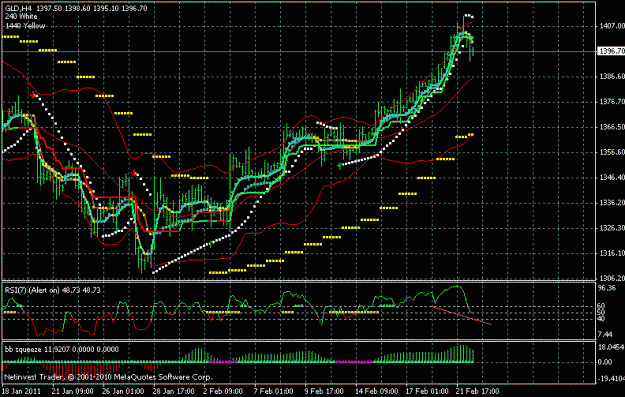The height and width of the screenshot is (397, 625).
Task: Click the 1336.20 price axis label
Action: pos(612,202)
